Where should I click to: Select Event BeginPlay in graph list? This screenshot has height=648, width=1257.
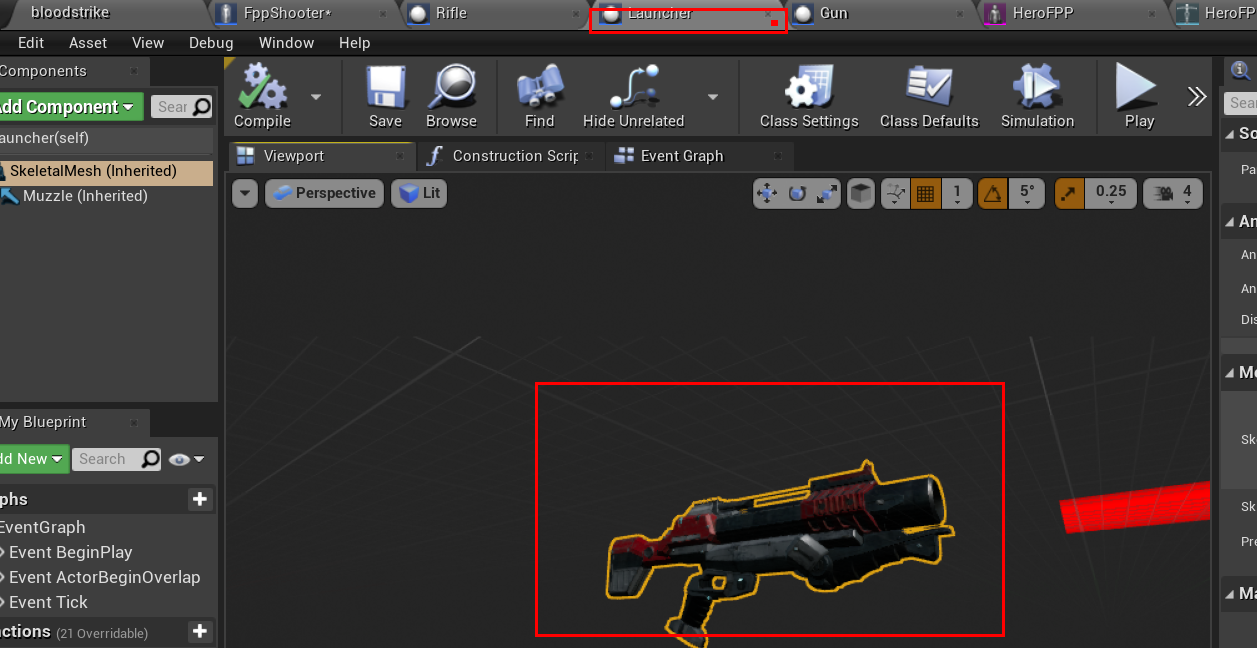pos(70,552)
